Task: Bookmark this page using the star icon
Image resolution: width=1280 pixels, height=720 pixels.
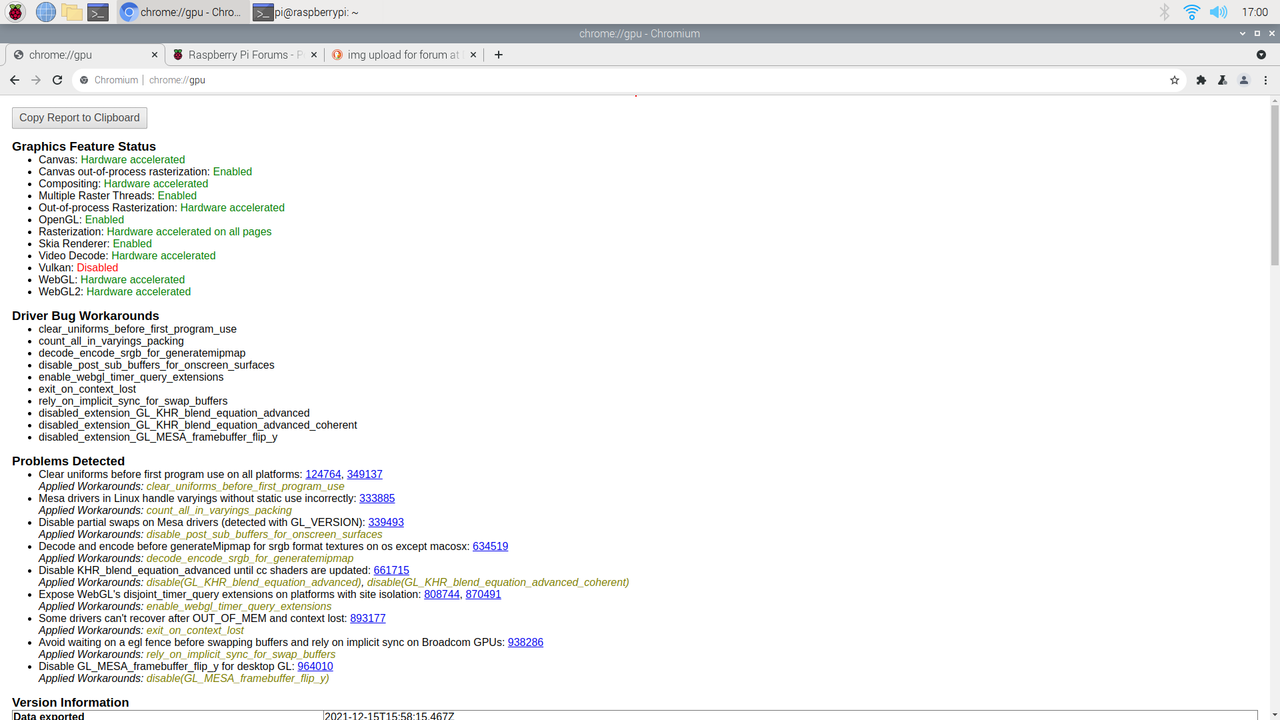Action: (1174, 79)
